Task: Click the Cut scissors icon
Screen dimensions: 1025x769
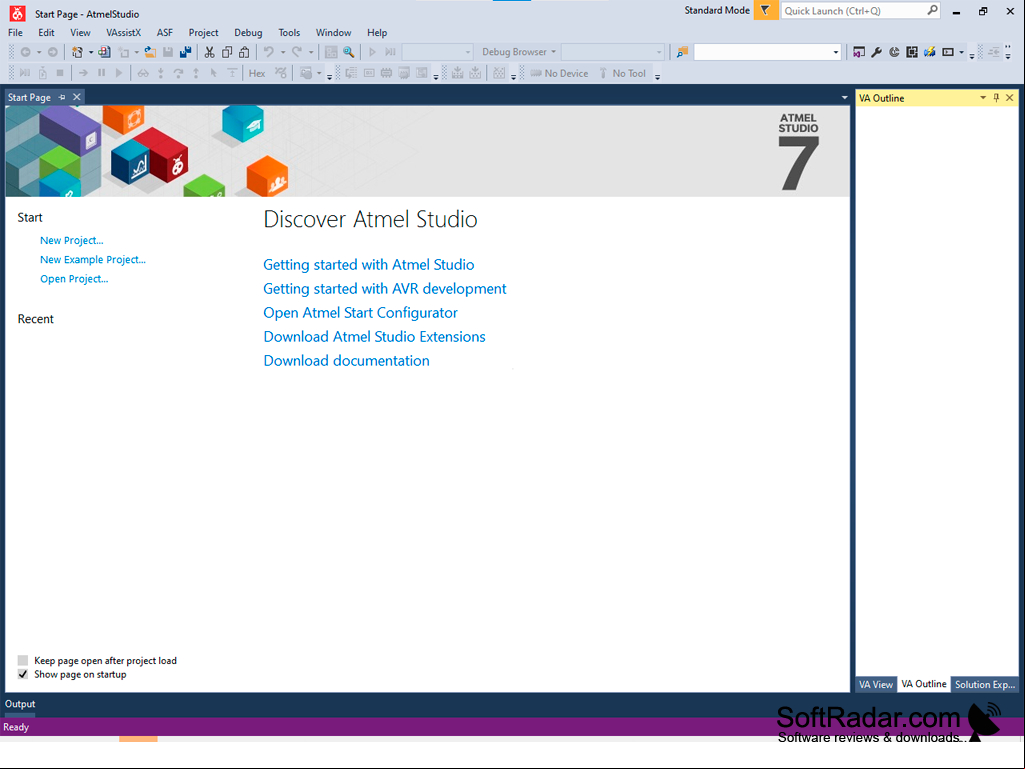Action: coord(209,52)
